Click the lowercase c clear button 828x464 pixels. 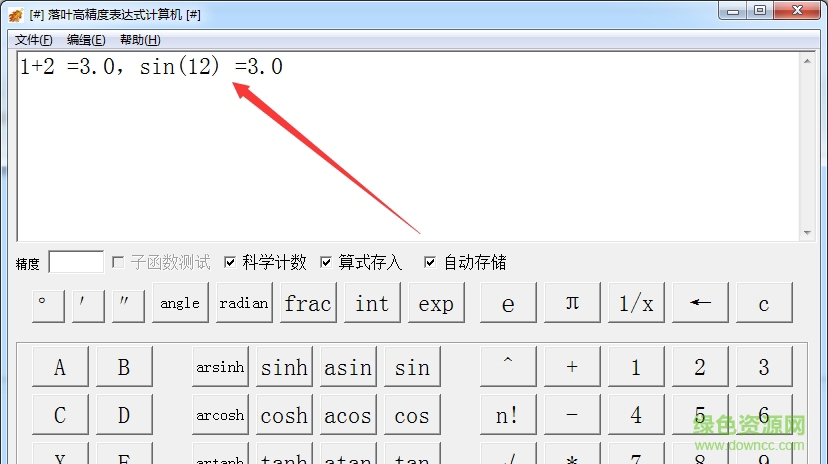[x=764, y=303]
